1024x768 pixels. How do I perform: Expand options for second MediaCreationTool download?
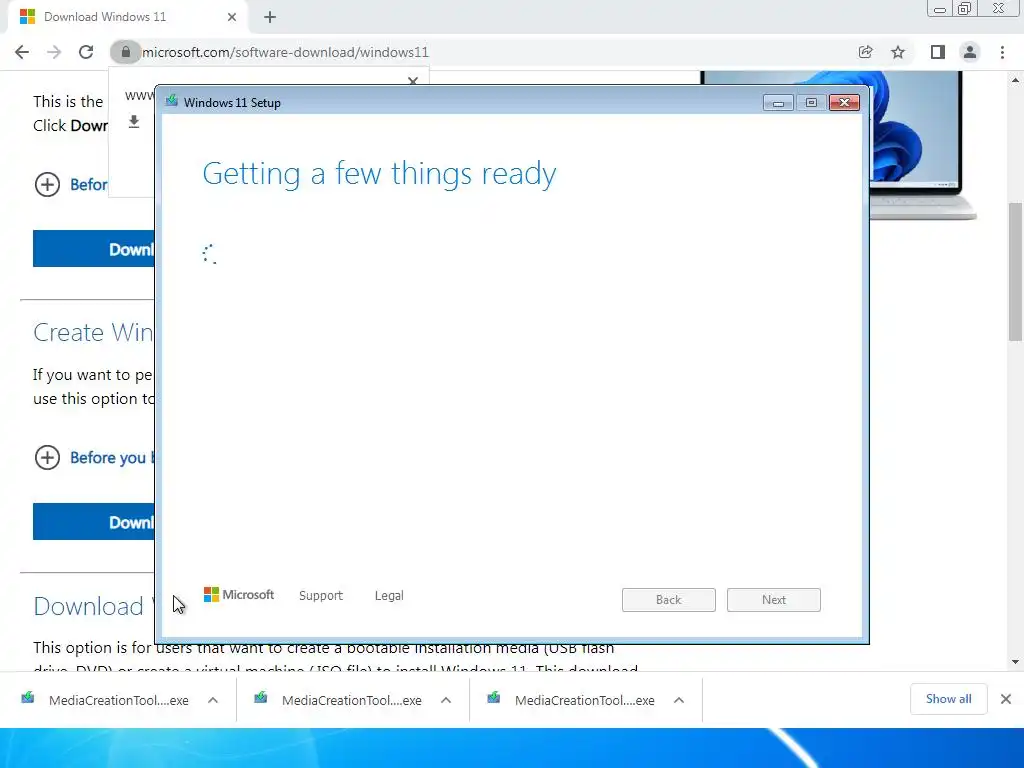pos(446,700)
